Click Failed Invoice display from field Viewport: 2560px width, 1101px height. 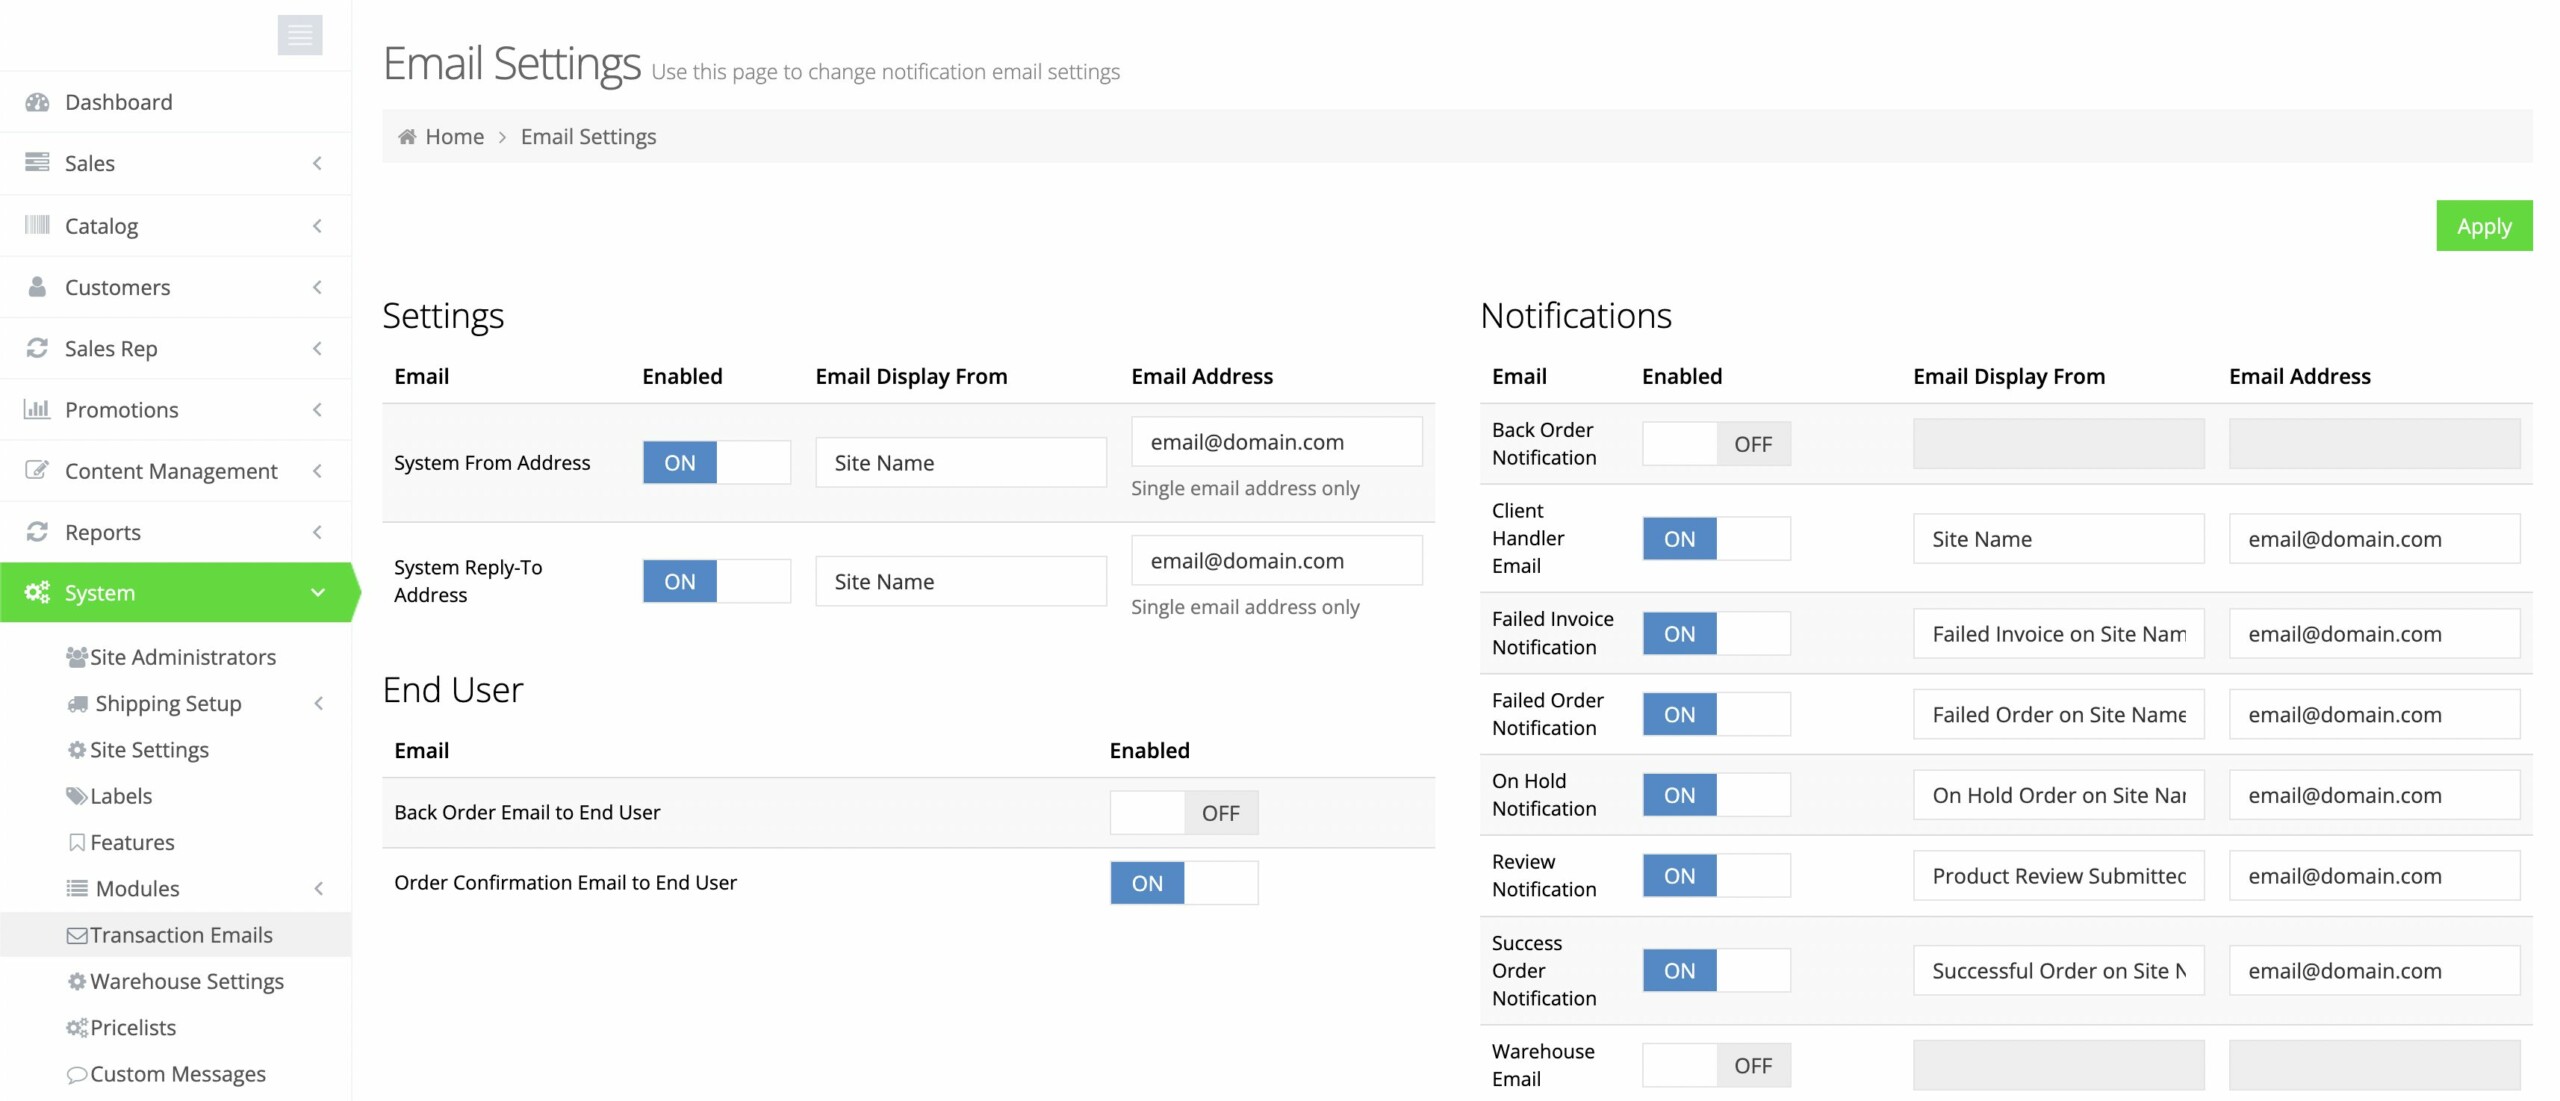tap(2058, 634)
